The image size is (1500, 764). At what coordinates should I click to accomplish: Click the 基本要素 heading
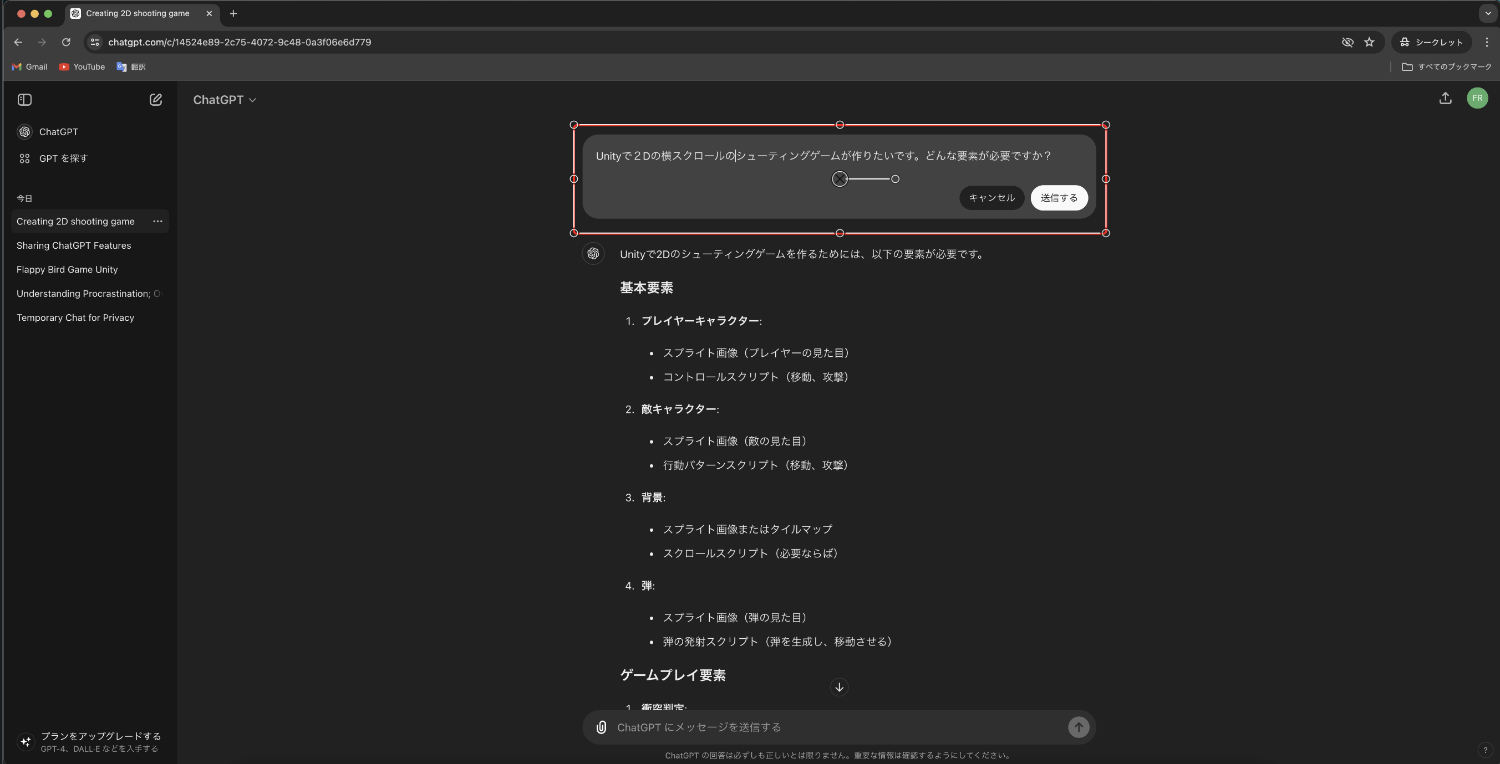[646, 288]
